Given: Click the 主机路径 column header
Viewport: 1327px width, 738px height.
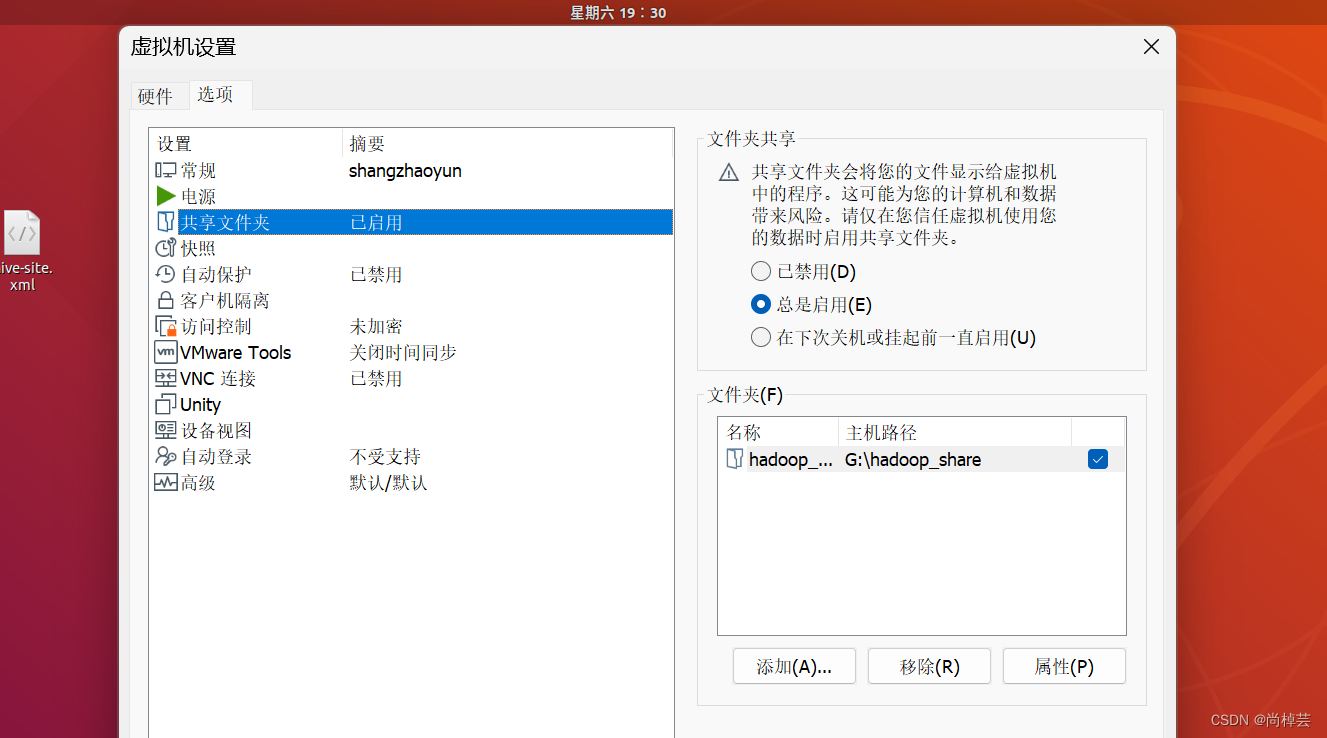Looking at the screenshot, I should pos(955,433).
